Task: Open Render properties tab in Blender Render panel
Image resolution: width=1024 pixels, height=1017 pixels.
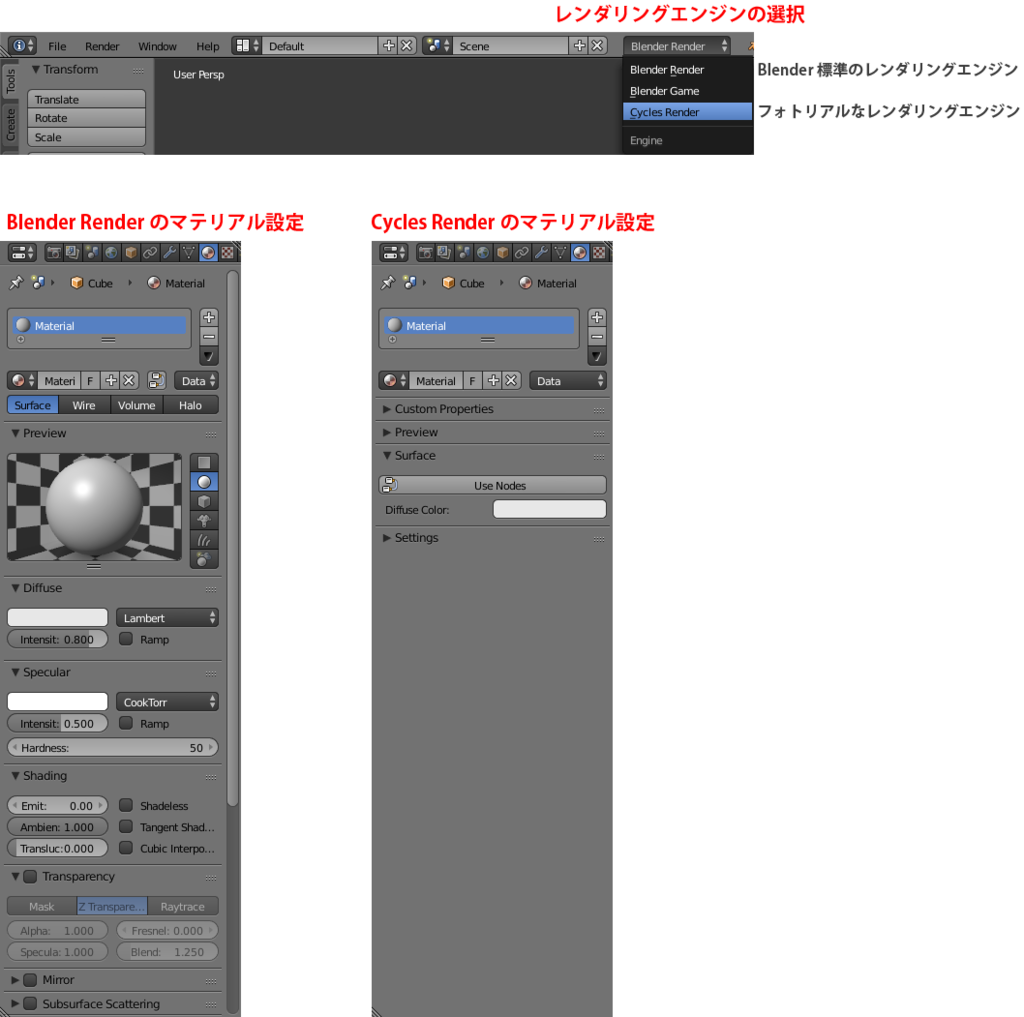Action: click(54, 253)
